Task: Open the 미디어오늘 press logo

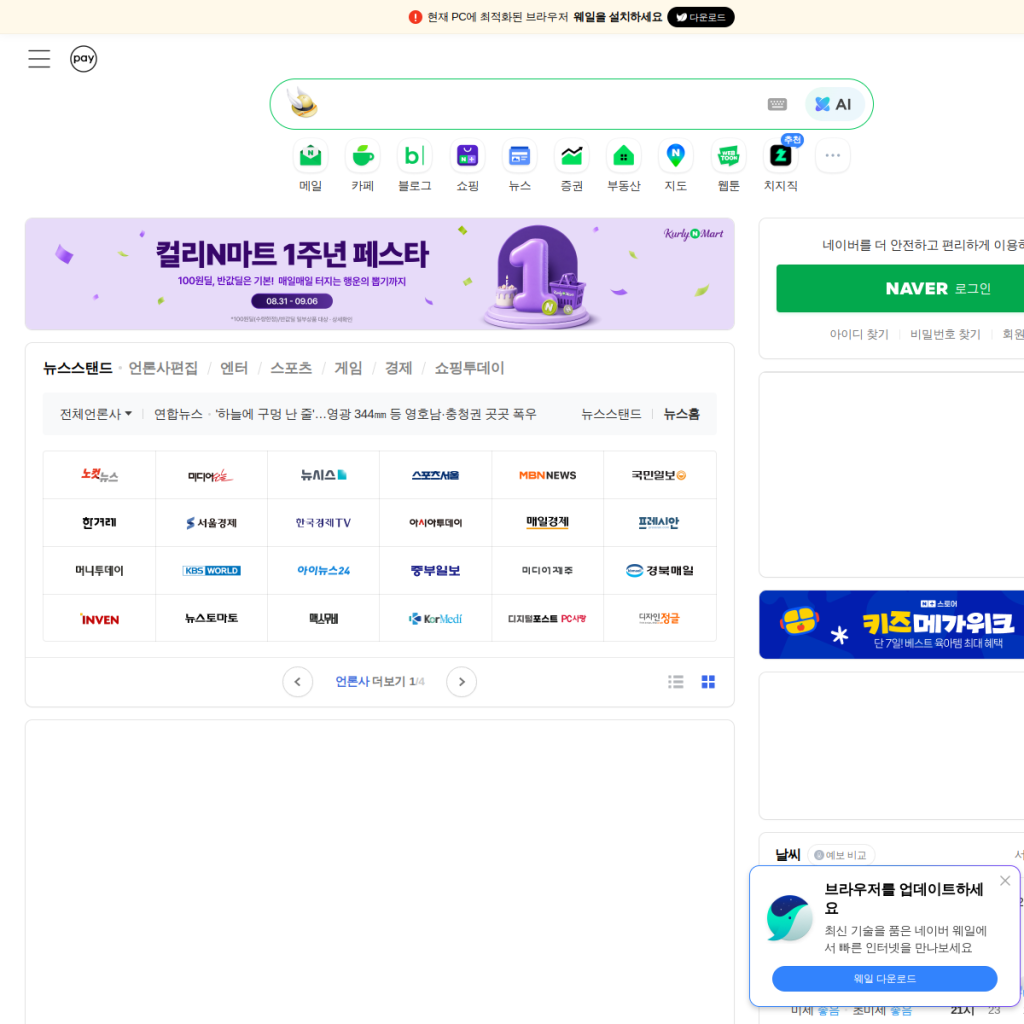Action: point(211,475)
